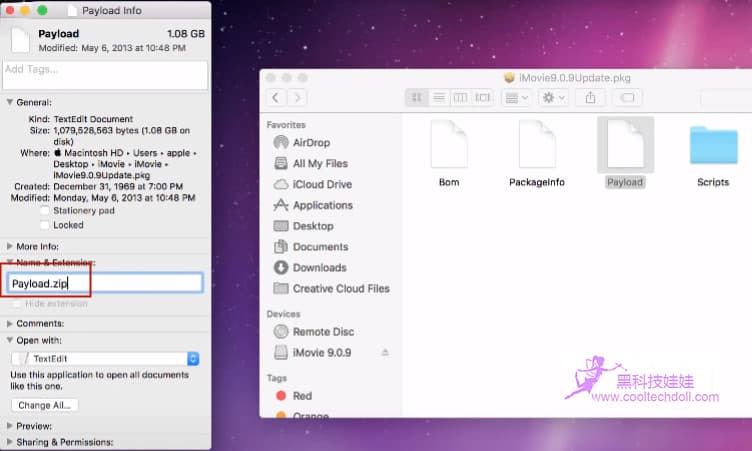Click the Macintosh HD path text
Screen dimensions: 752x451
point(94,153)
